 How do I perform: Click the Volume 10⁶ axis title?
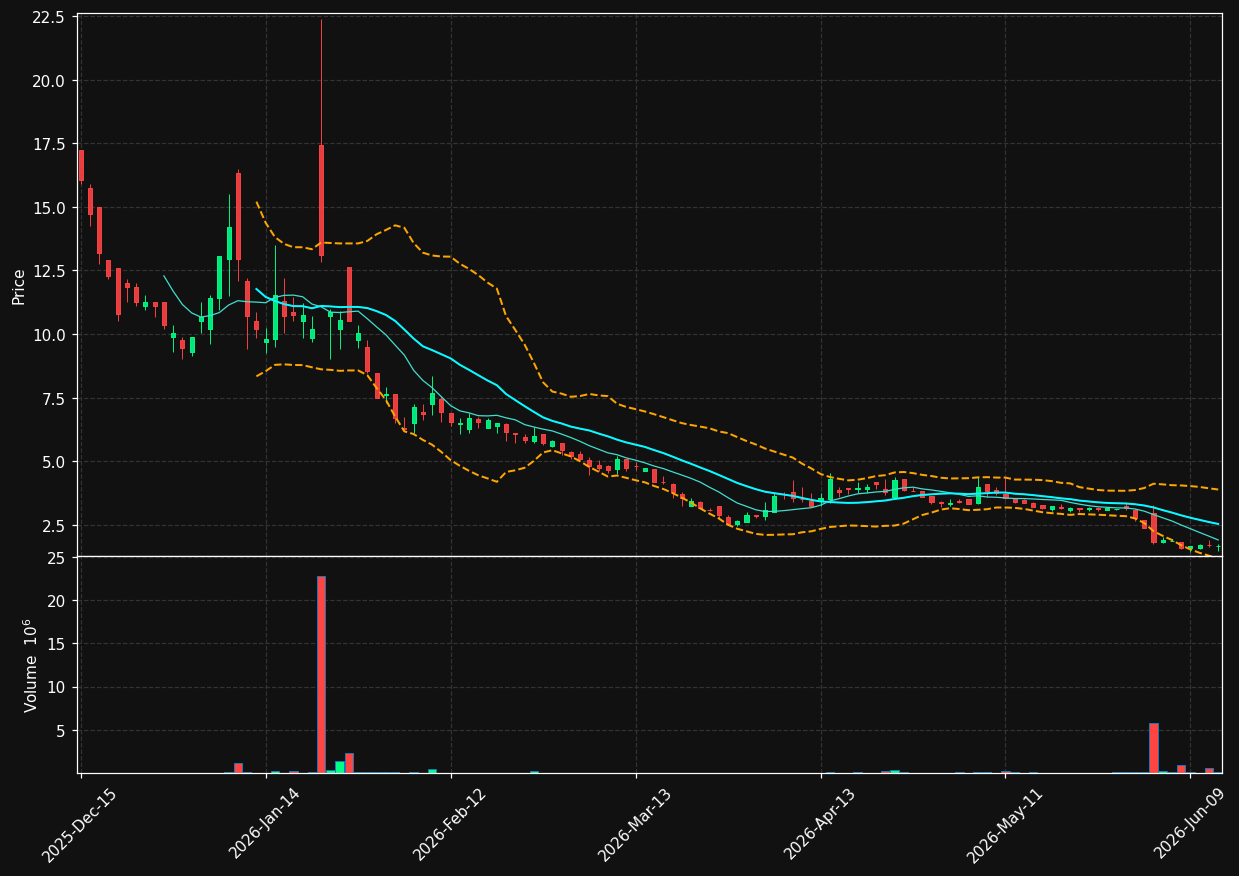(30, 665)
